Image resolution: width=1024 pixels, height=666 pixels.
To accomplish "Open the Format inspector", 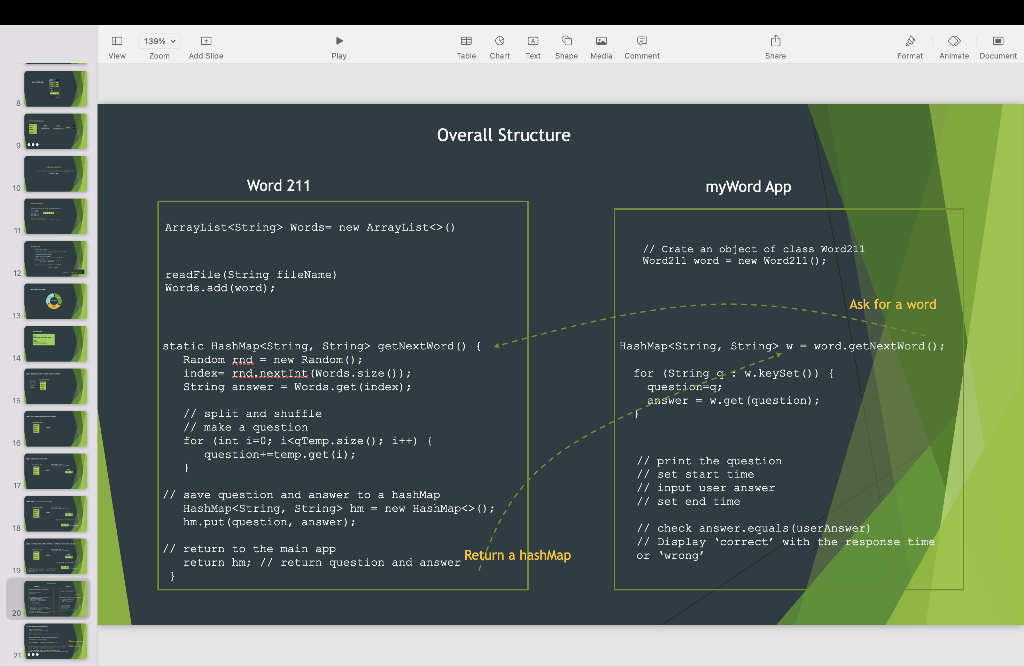I will (910, 47).
